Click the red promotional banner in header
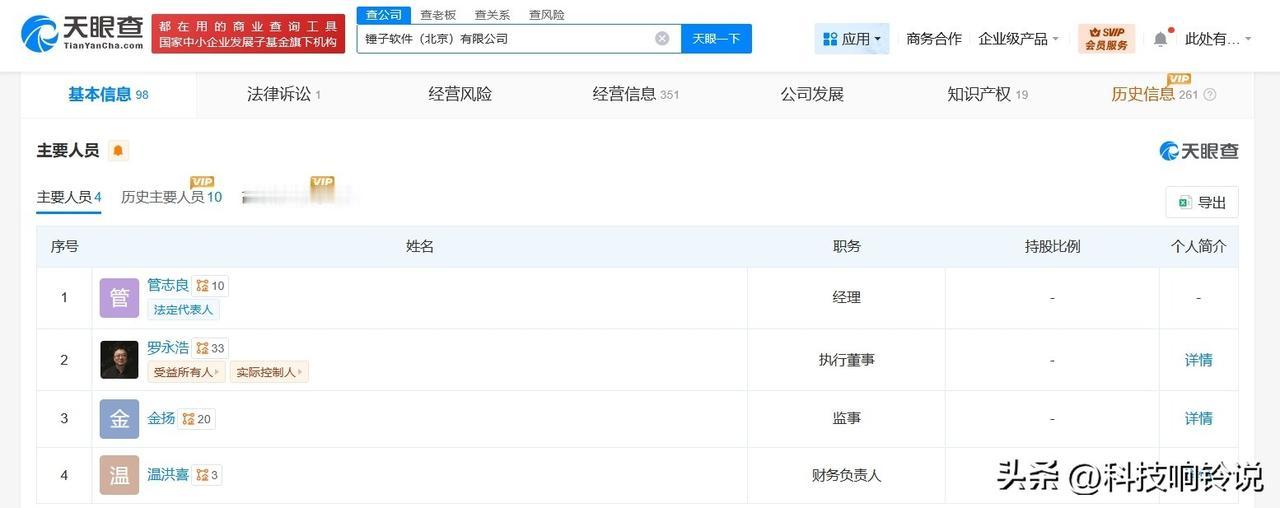Viewport: 1280px width, 508px height. coord(248,34)
